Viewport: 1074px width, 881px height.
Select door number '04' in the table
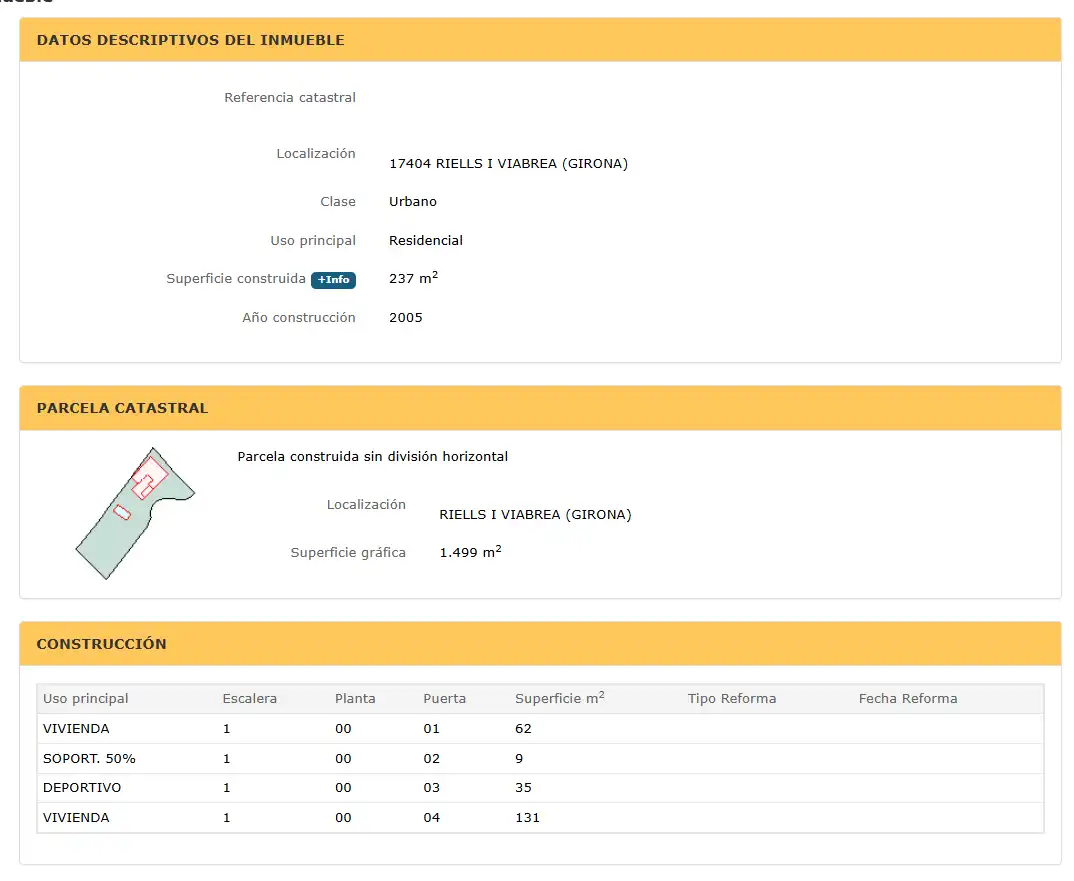pyautogui.click(x=432, y=818)
